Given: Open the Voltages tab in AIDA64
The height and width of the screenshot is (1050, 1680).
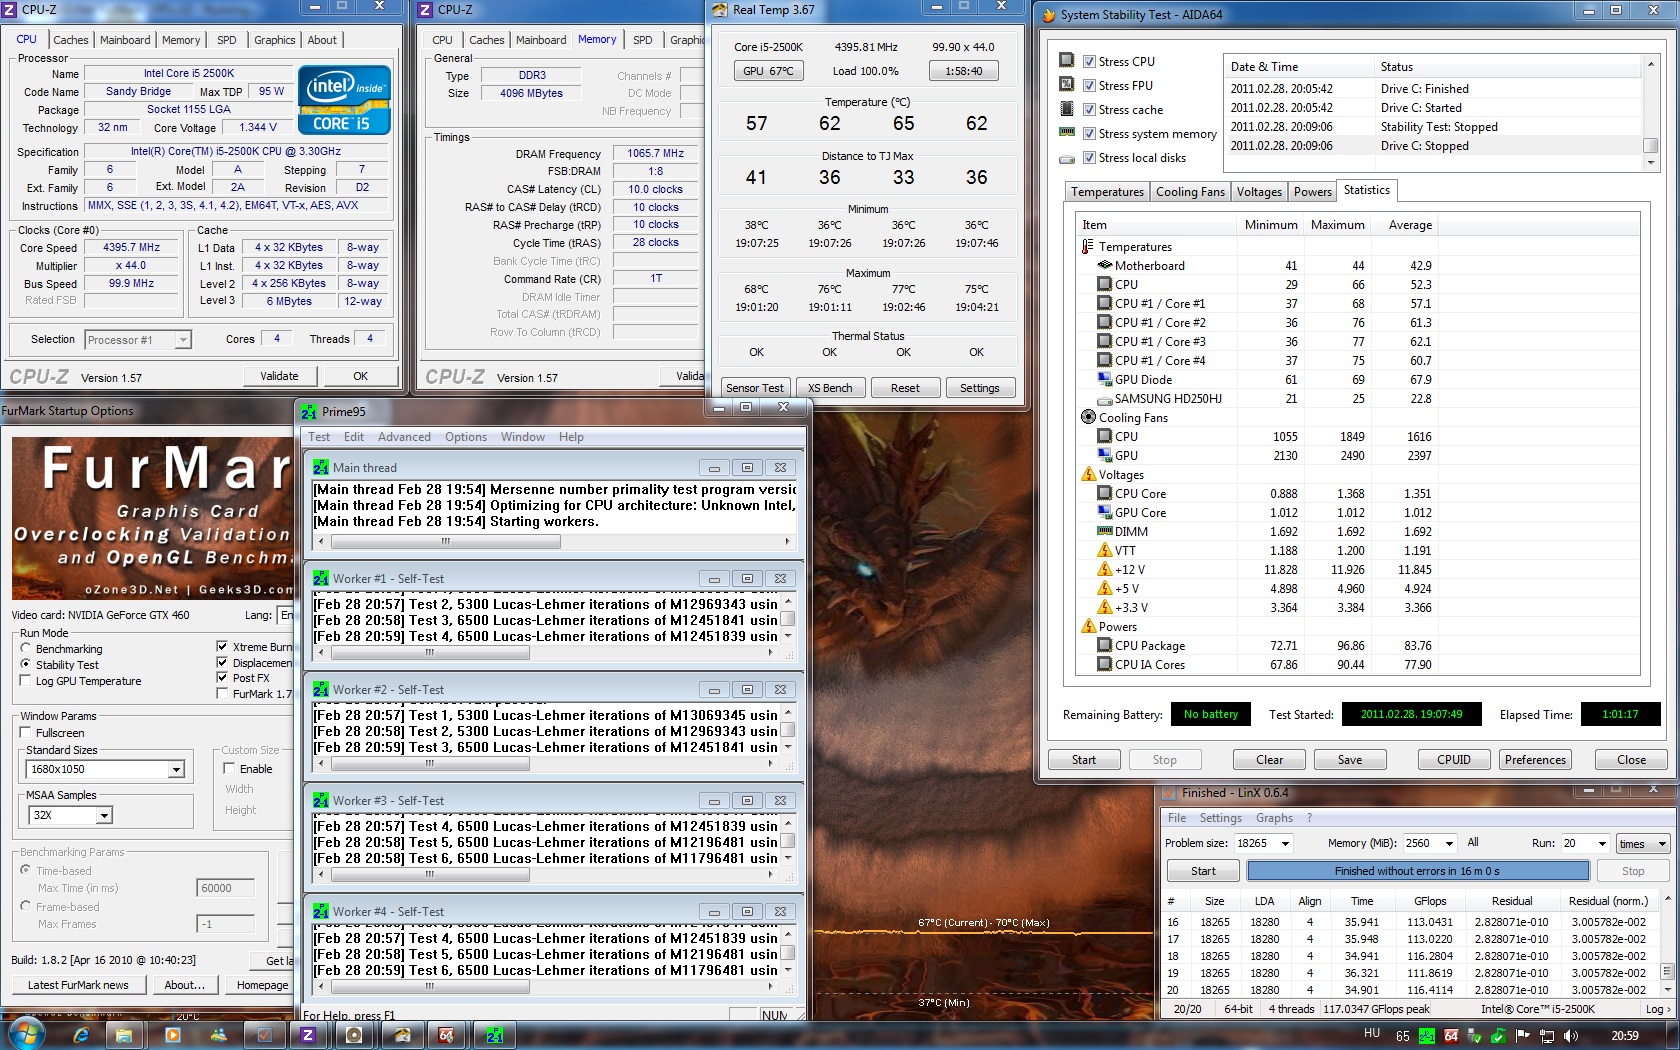Looking at the screenshot, I should click(1259, 192).
